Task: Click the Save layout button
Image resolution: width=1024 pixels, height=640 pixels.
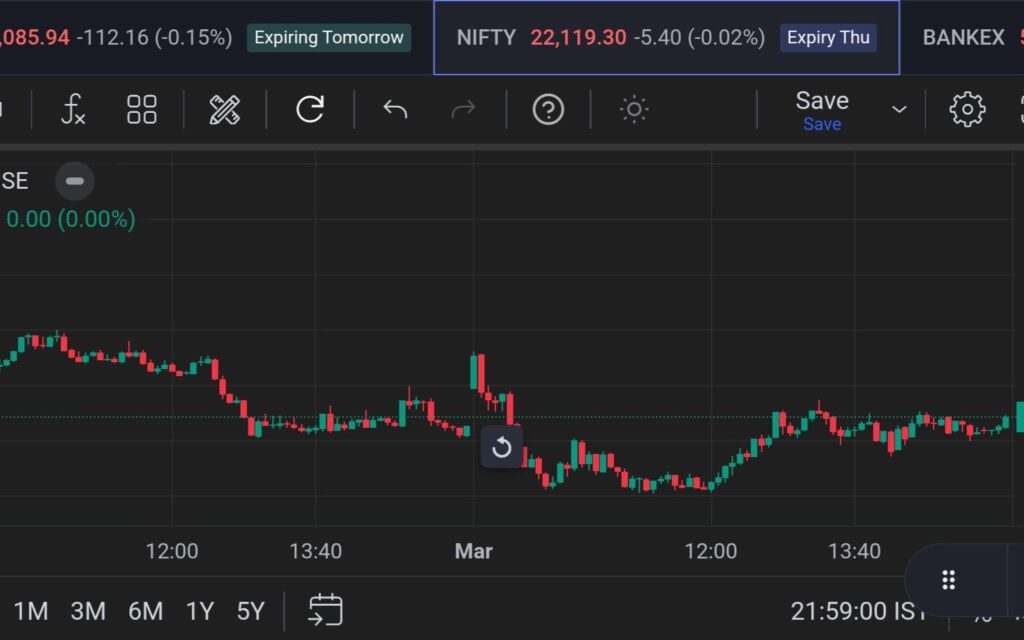Action: click(821, 109)
